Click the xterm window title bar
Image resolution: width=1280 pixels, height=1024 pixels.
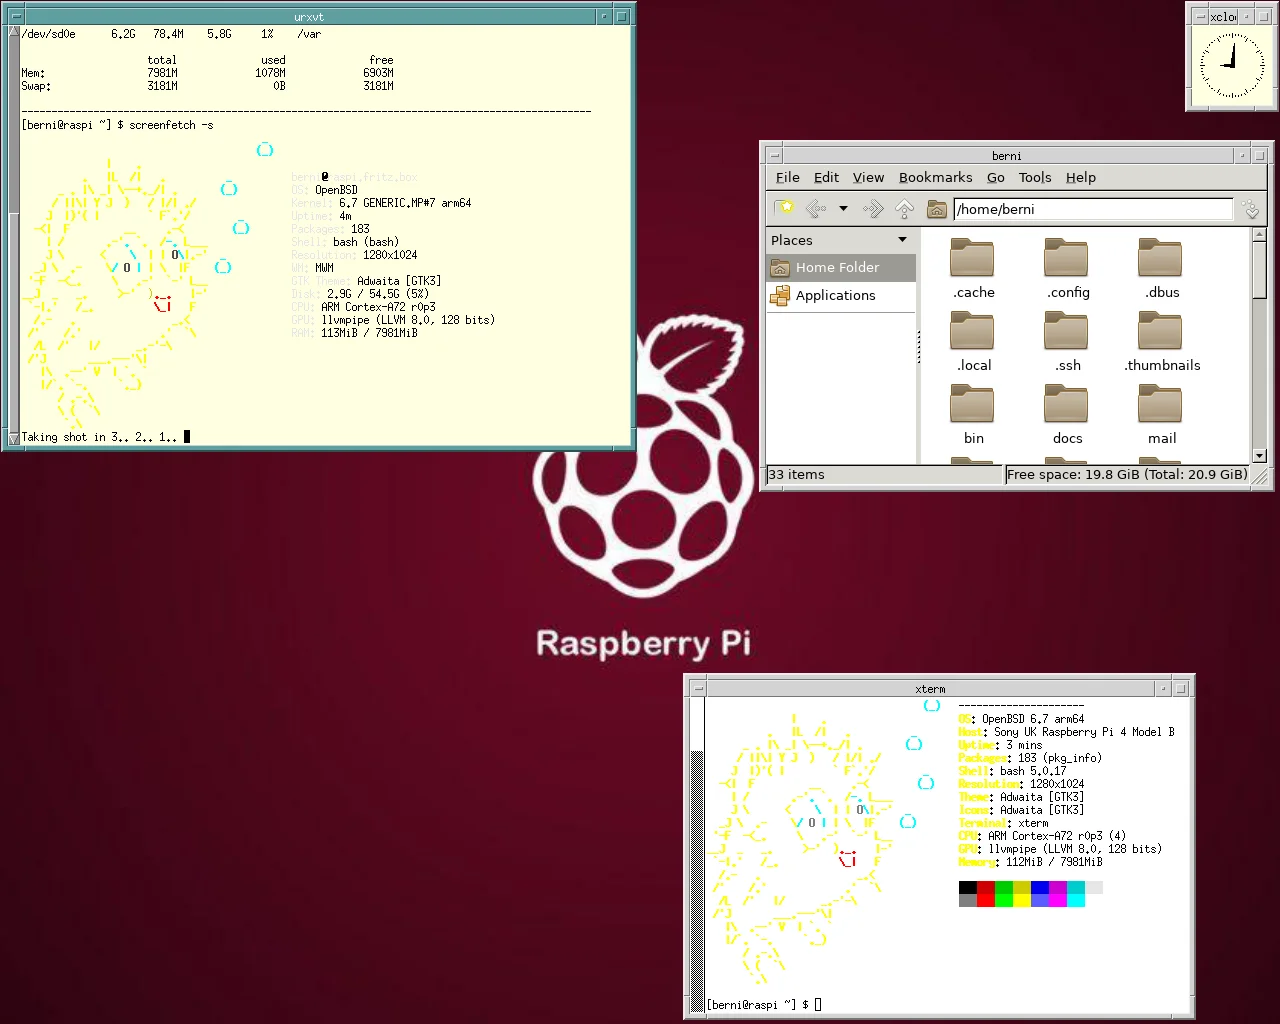[x=930, y=688]
